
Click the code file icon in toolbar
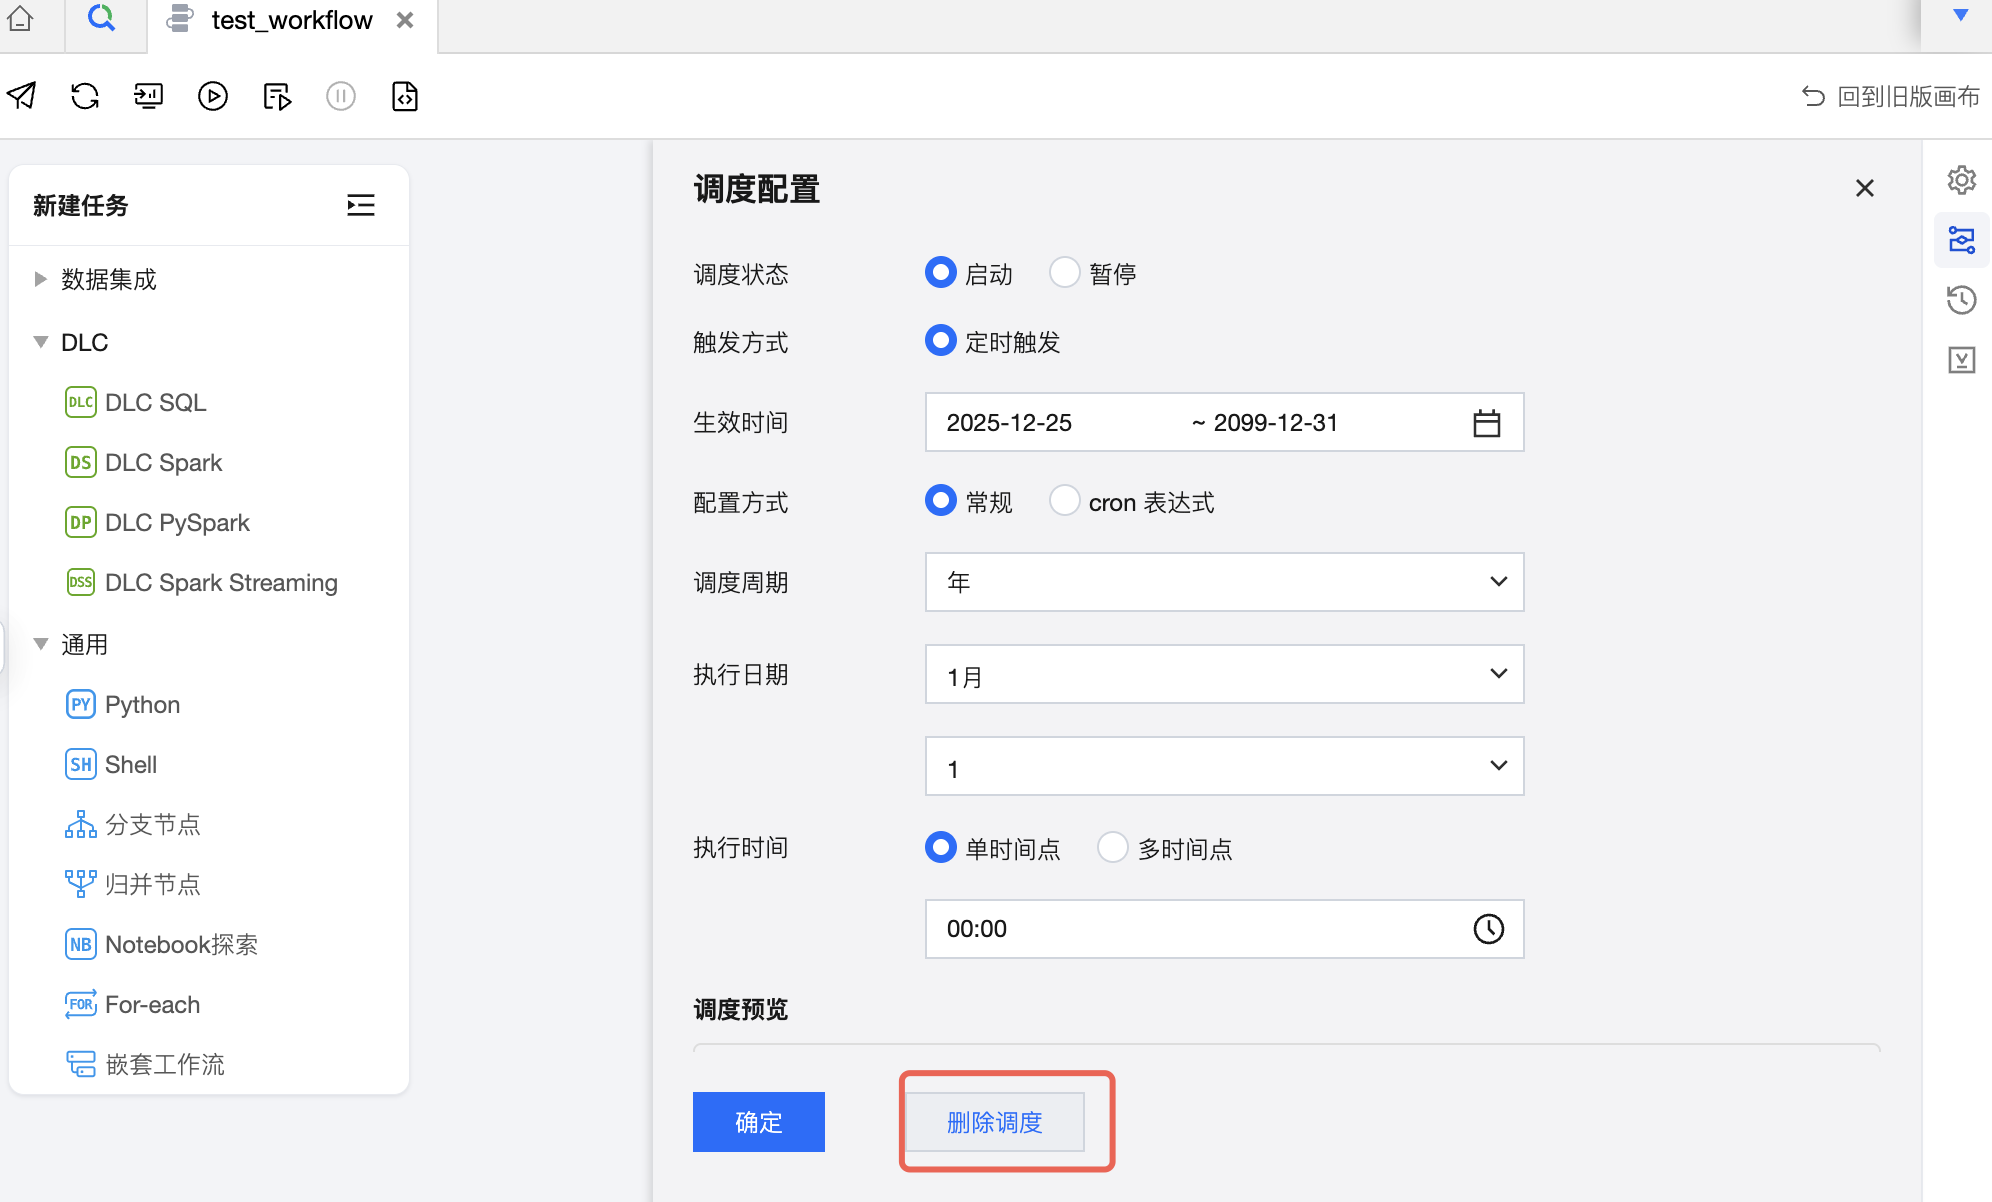tap(404, 96)
